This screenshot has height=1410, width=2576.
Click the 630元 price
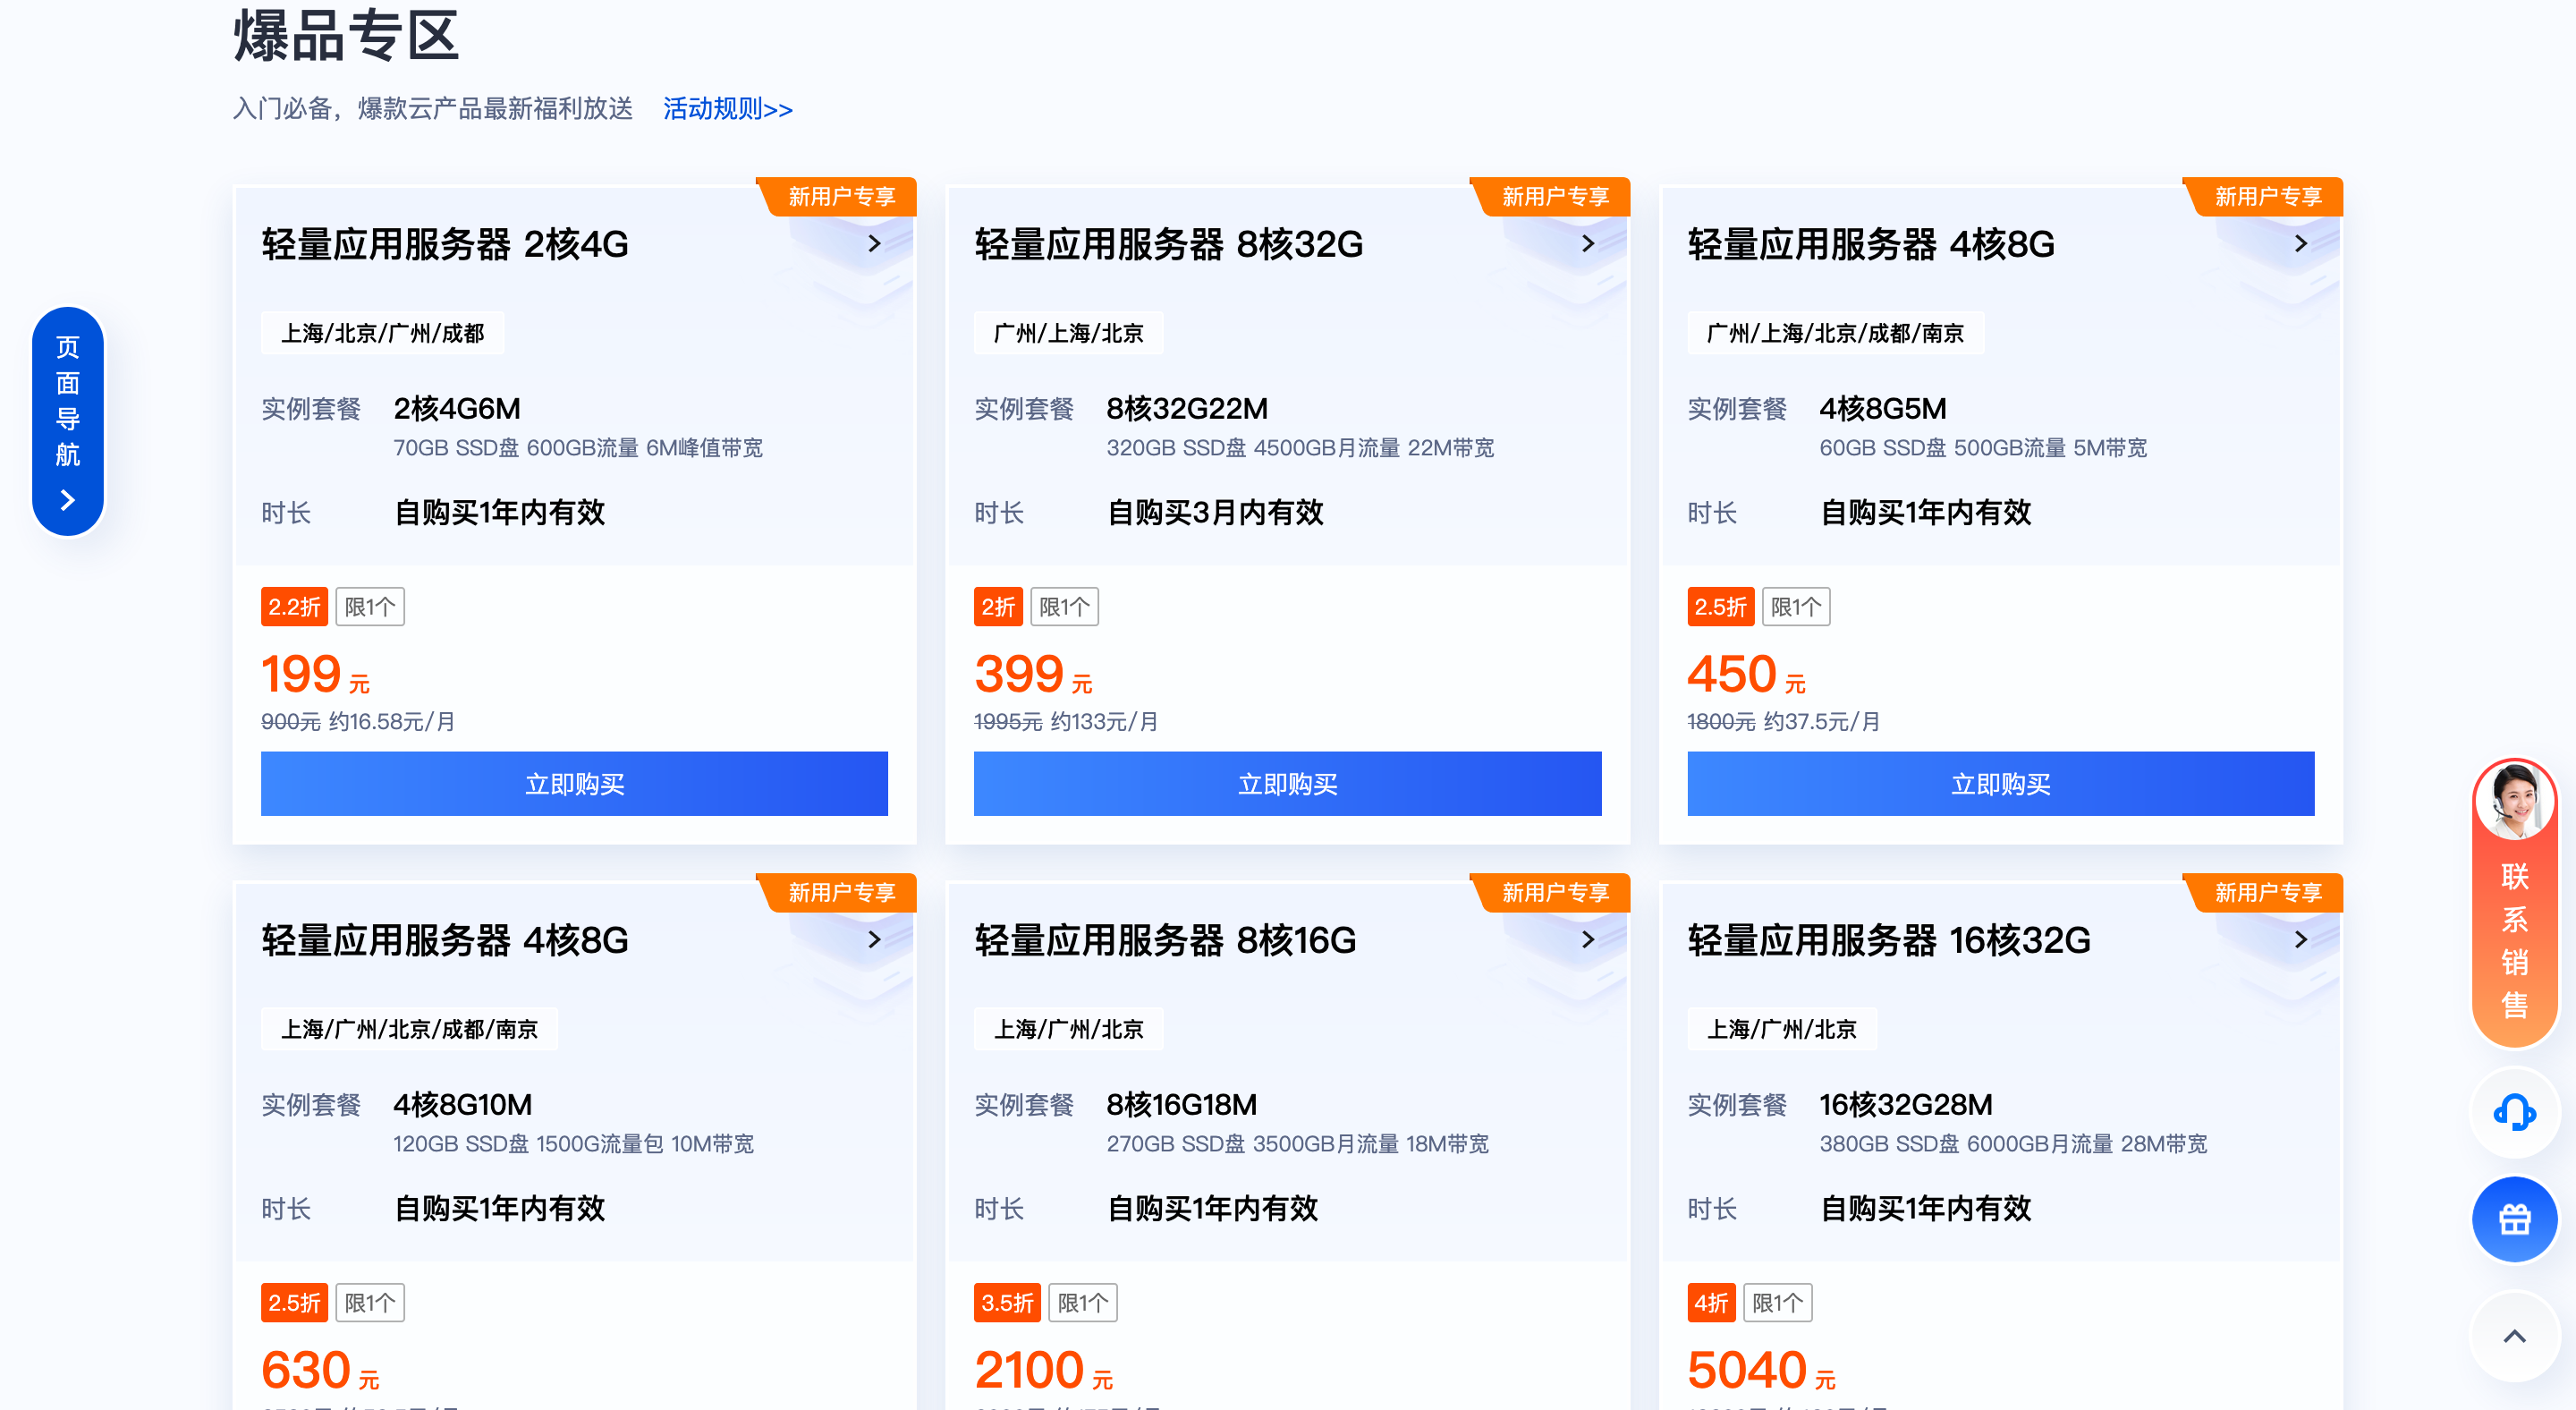[x=320, y=1370]
